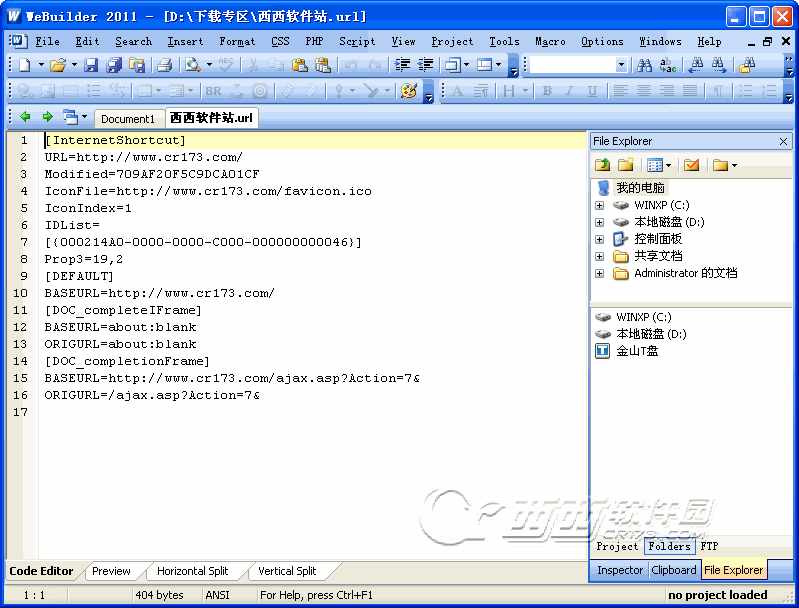The width and height of the screenshot is (799, 608).
Task: Click the browser preview magnifier icon
Action: (x=193, y=65)
